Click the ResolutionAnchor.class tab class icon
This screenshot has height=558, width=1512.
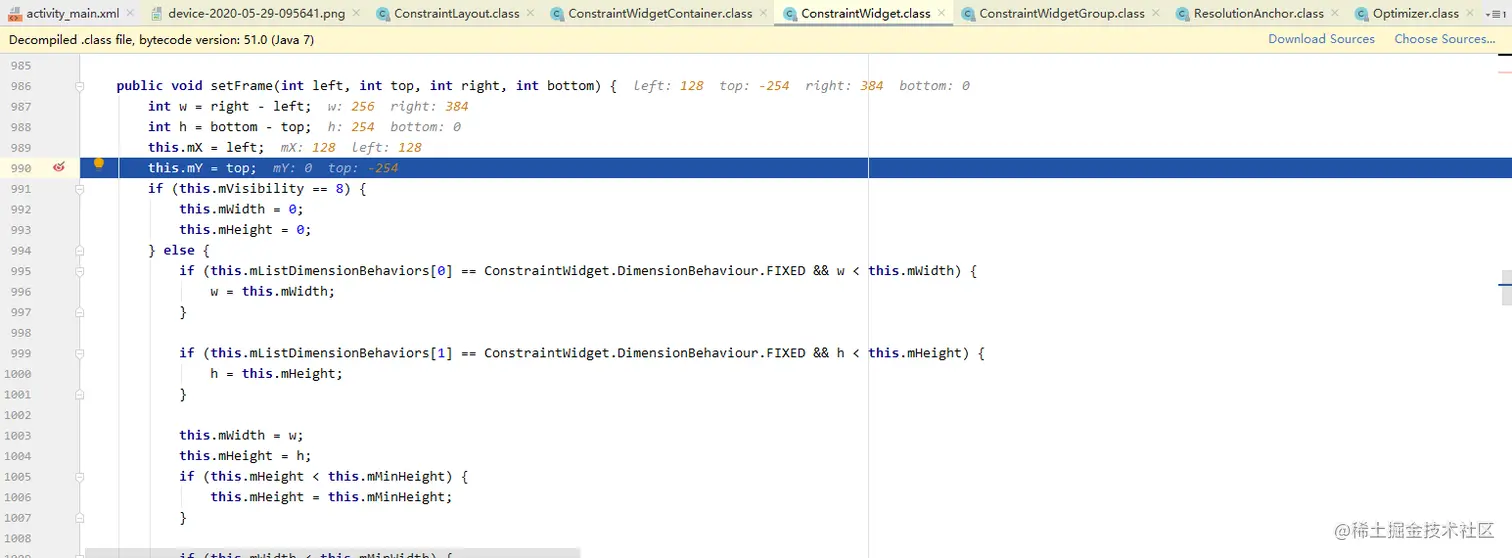coord(1183,14)
